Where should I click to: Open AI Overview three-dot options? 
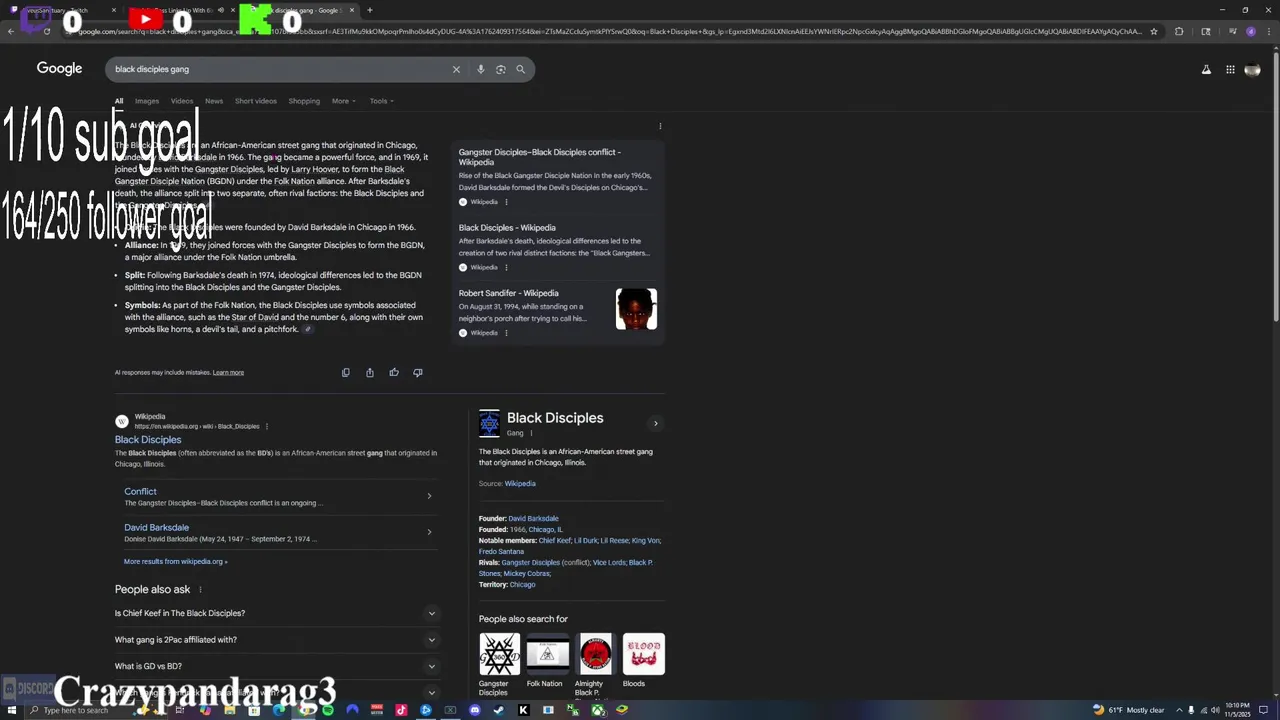(x=660, y=126)
